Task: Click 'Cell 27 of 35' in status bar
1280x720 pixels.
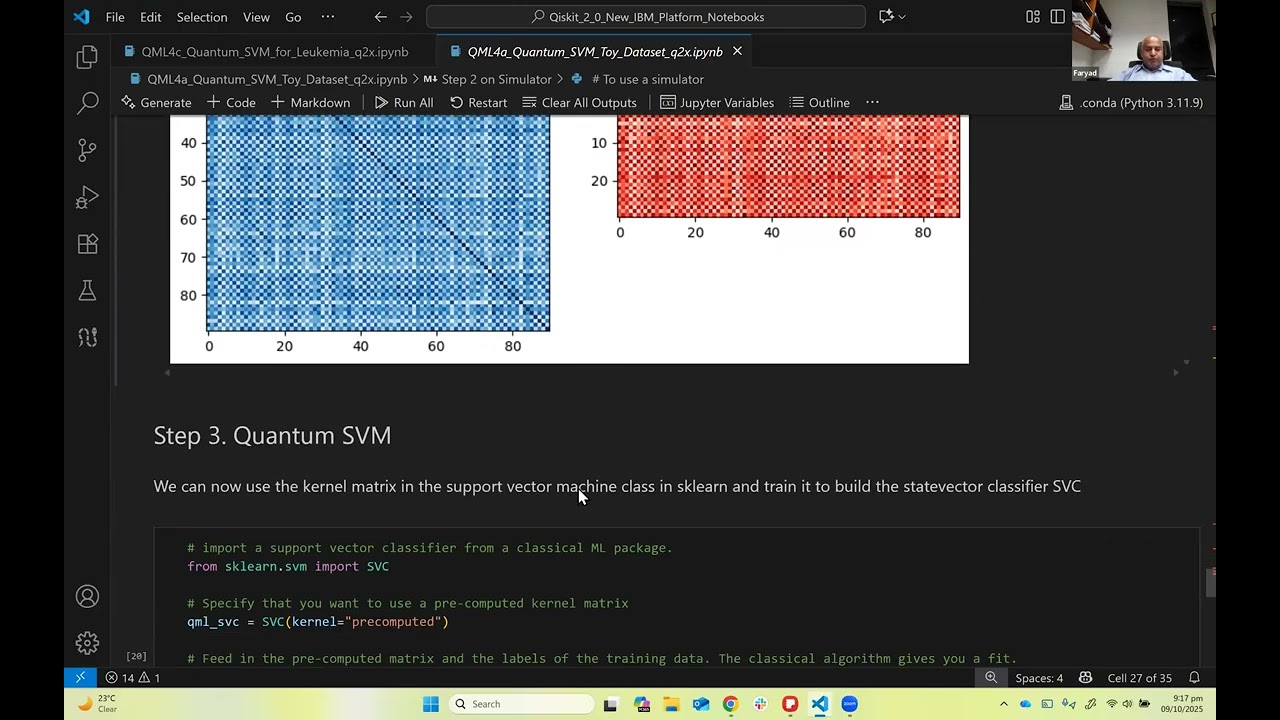Action: pyautogui.click(x=1139, y=677)
